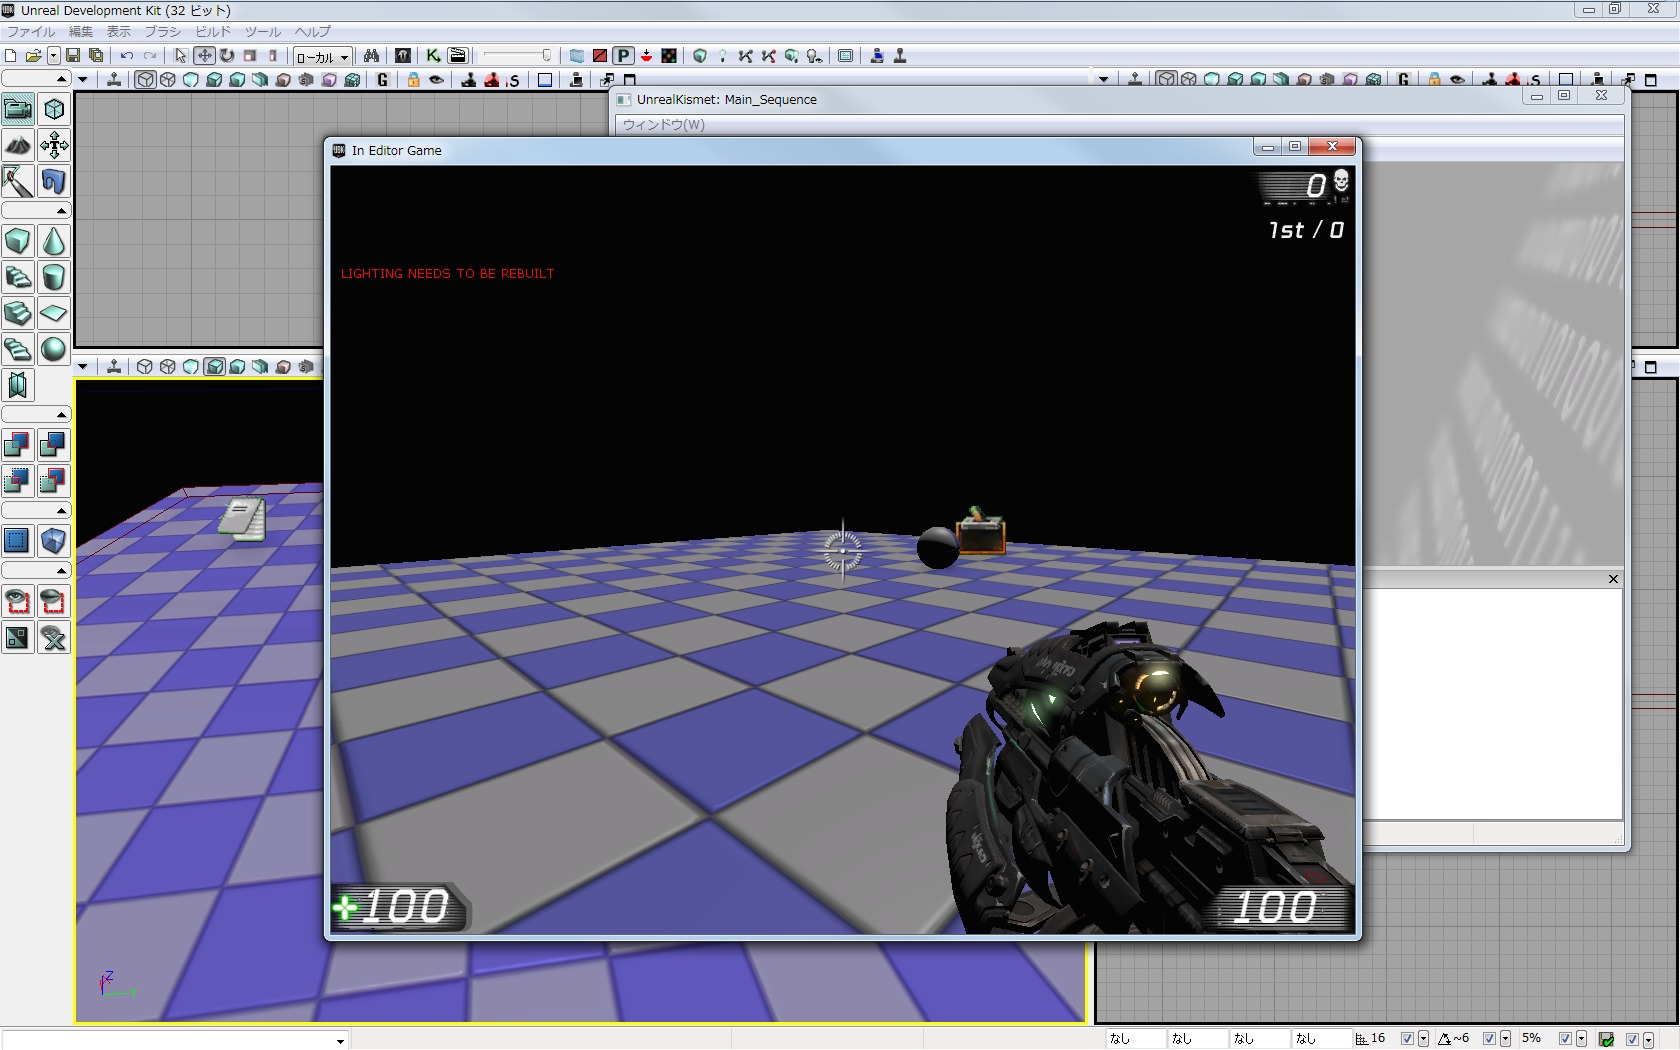Adjust the camera speed slider in toolbar
1680x1050 pixels.
517,56
